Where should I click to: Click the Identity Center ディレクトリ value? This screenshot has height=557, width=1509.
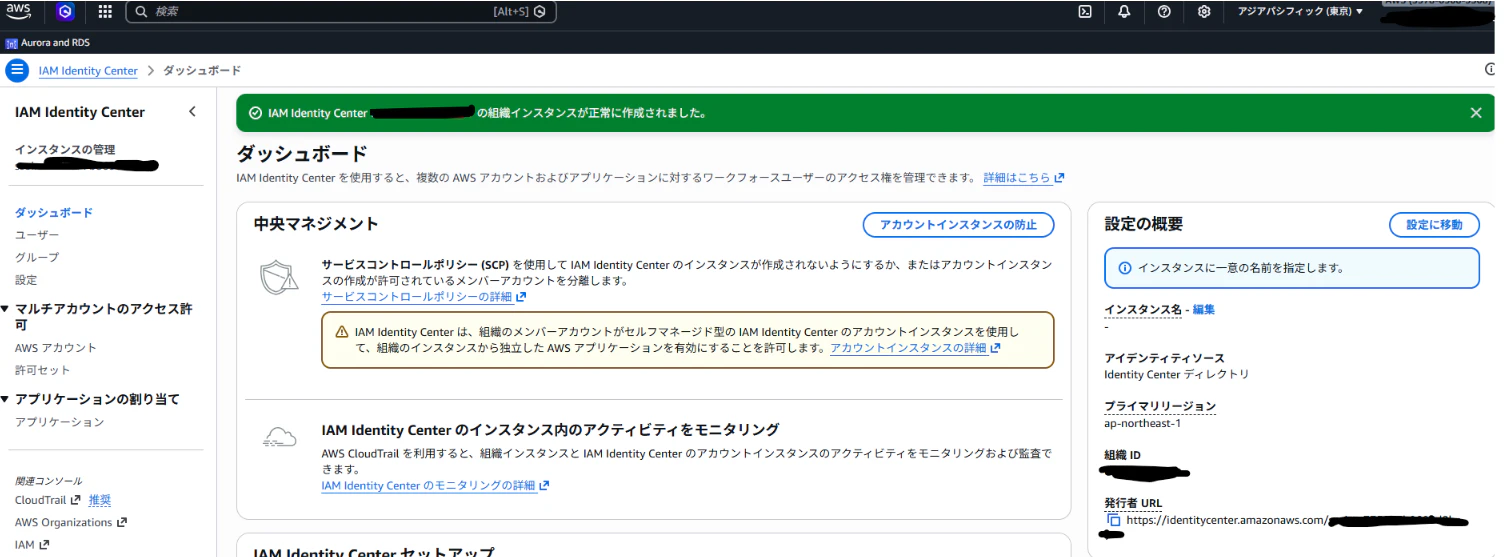[x=1176, y=374]
